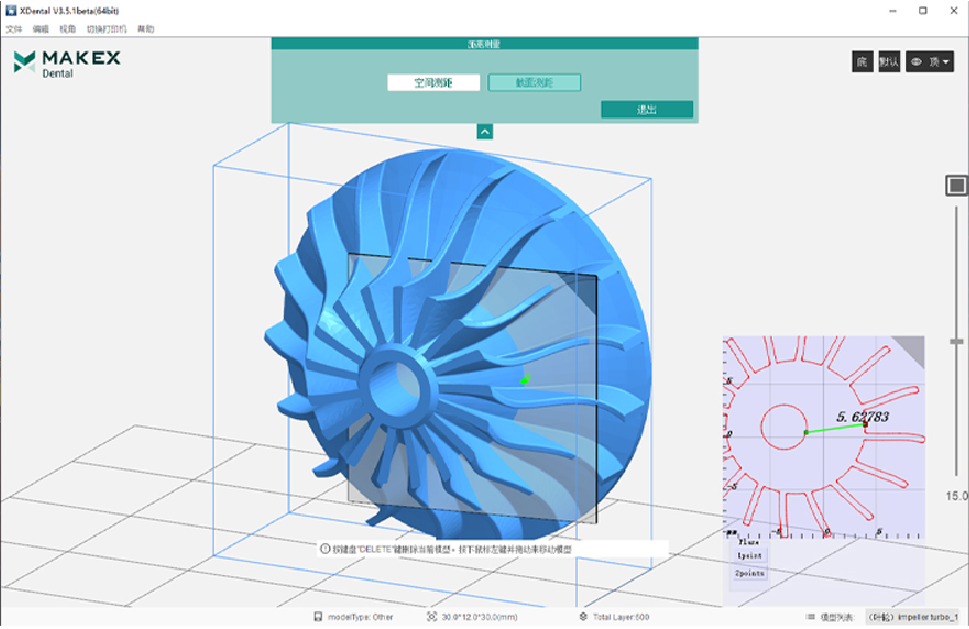Screen dimensions: 969x629
Task: Click the layers icon in the status bar
Action: click(x=583, y=617)
